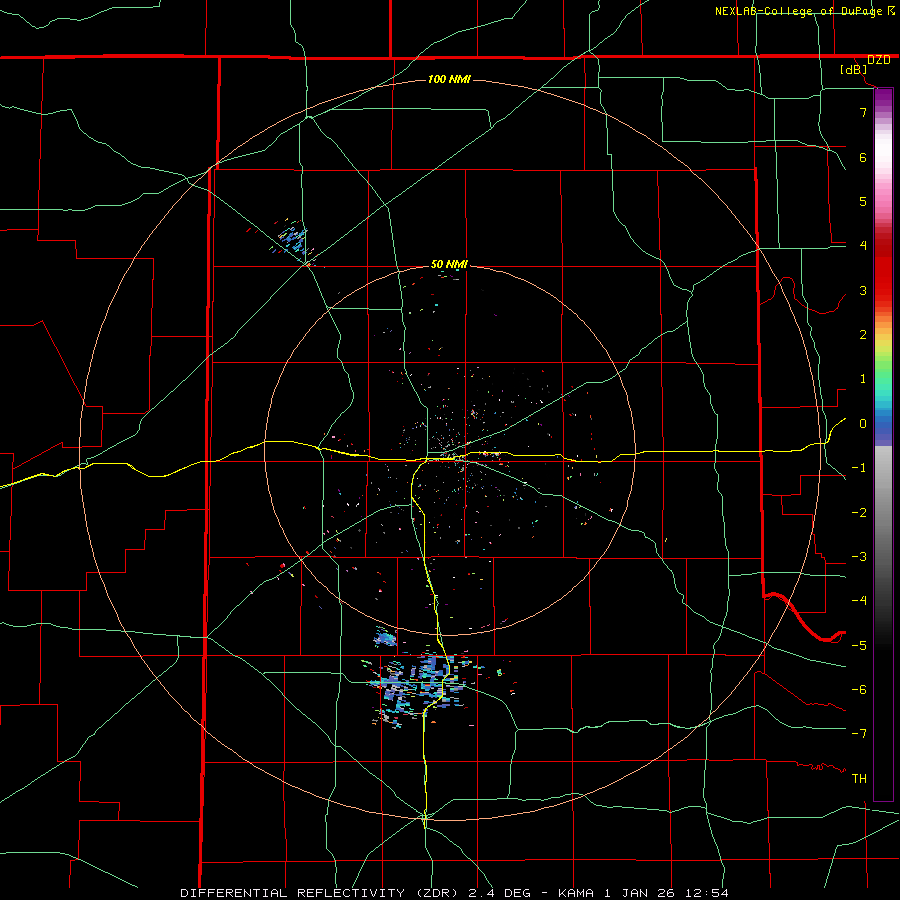Click the 50 NMI range ring label
The image size is (900, 900).
pos(449,264)
